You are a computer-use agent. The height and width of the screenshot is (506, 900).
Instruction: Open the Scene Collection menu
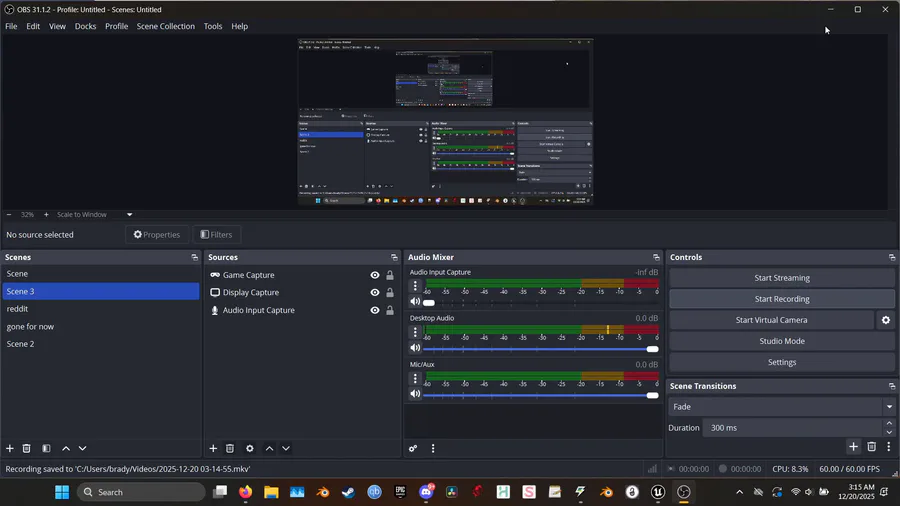165,26
